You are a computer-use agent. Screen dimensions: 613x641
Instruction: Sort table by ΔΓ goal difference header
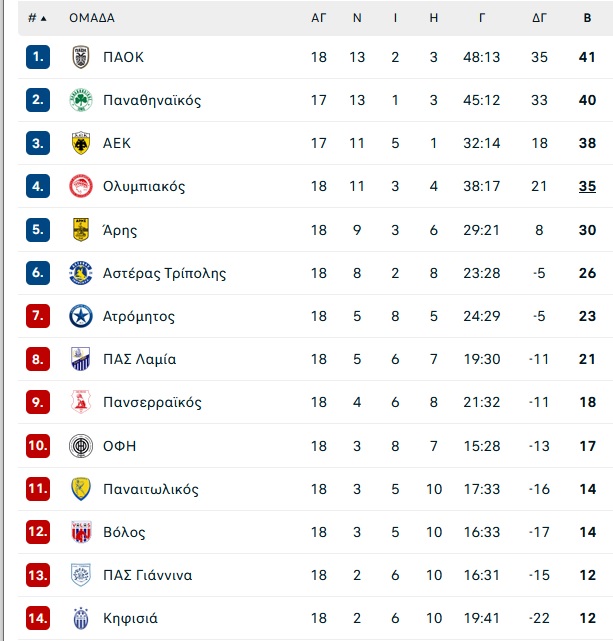539,18
